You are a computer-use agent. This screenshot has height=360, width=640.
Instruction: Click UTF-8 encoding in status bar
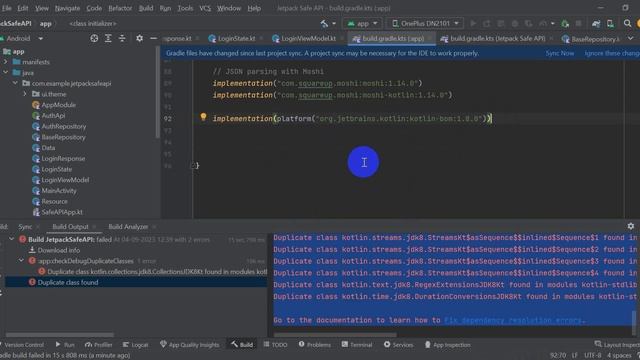[x=593, y=356]
